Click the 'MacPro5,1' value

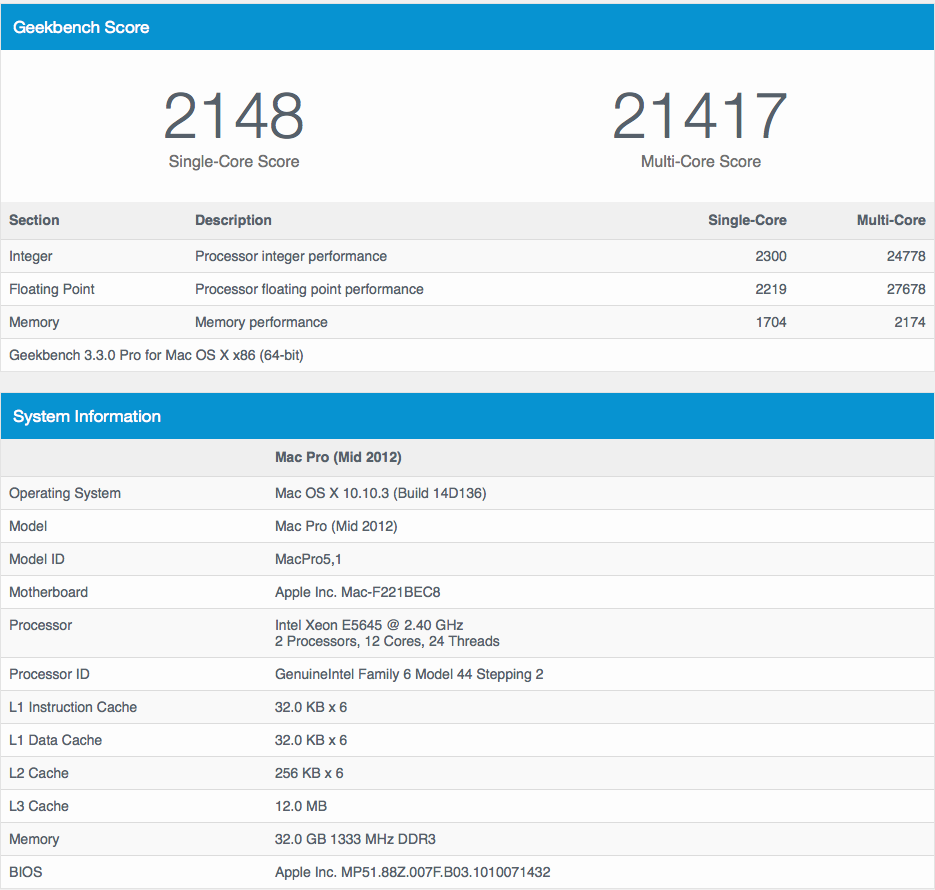308,559
